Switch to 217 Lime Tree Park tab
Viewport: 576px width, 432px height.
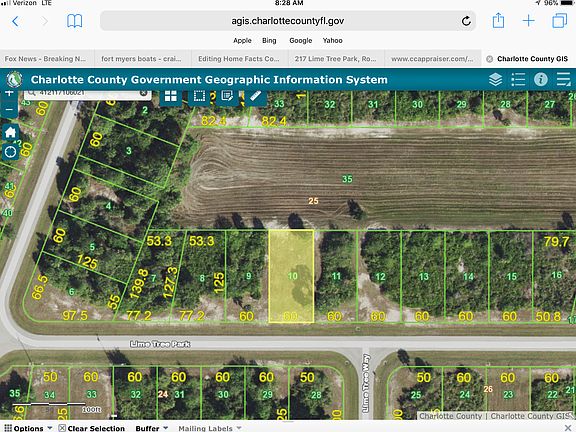(335, 59)
